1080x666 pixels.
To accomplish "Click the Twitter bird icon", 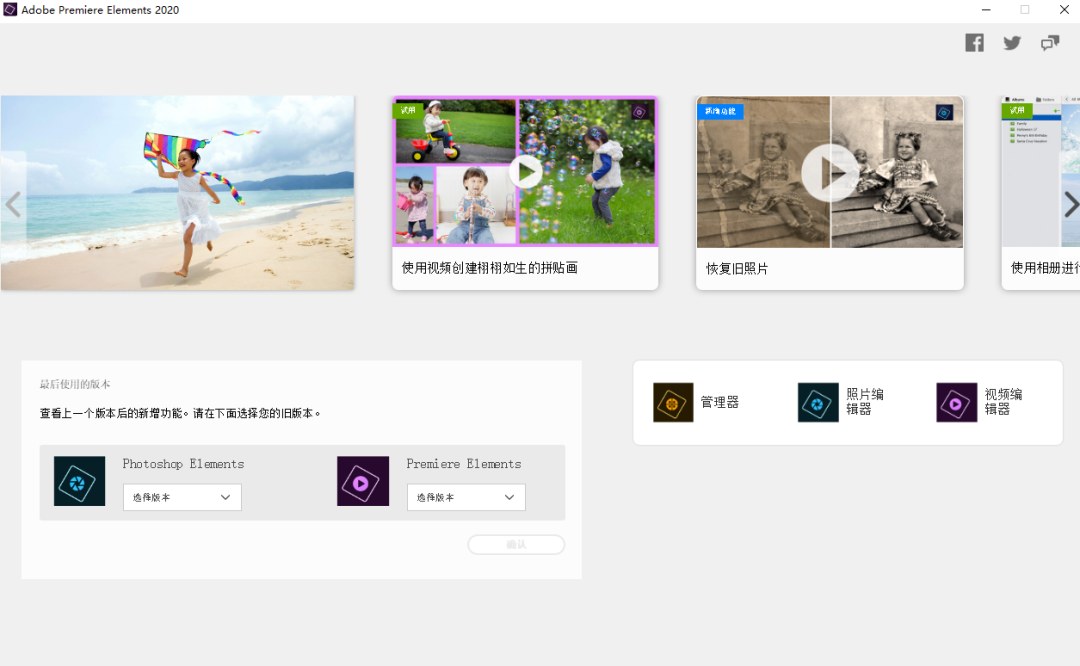I will click(x=1012, y=43).
